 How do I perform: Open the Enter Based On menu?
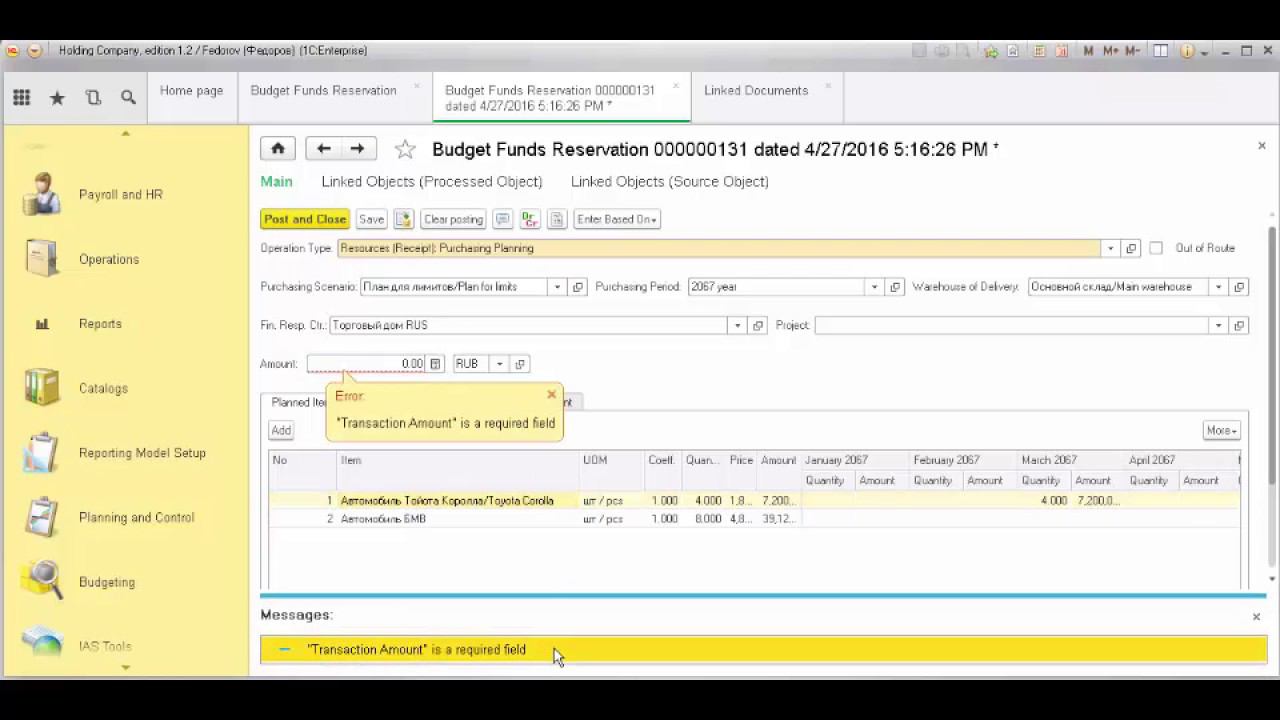tap(616, 219)
